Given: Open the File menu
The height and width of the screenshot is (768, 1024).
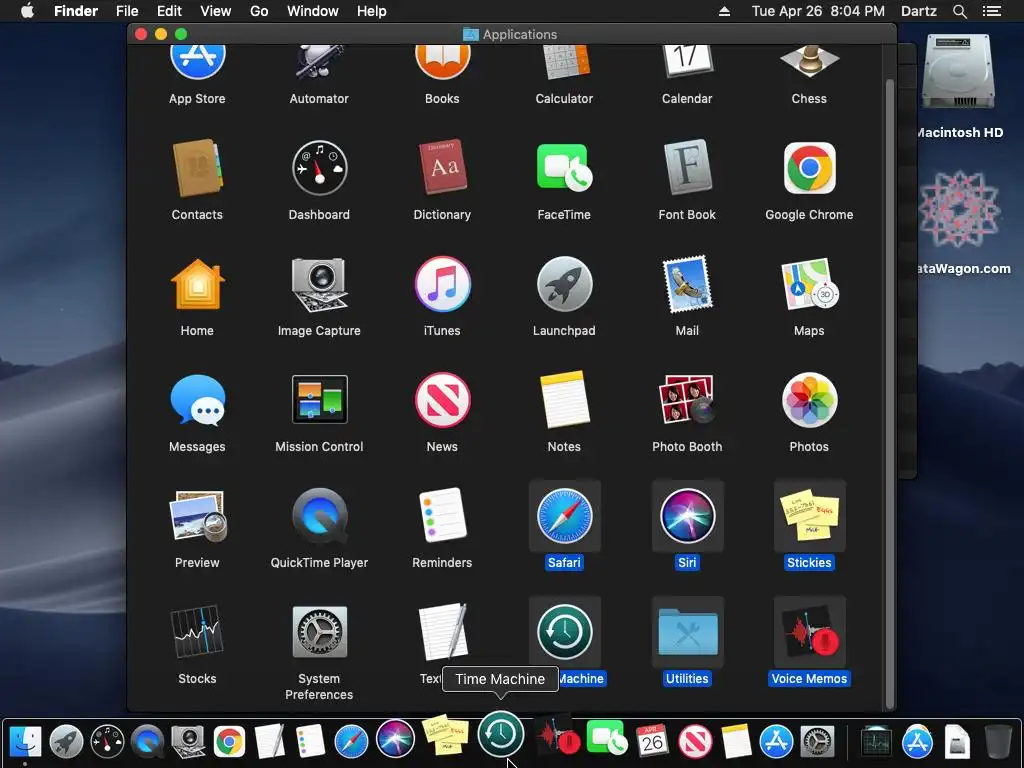Looking at the screenshot, I should [127, 11].
